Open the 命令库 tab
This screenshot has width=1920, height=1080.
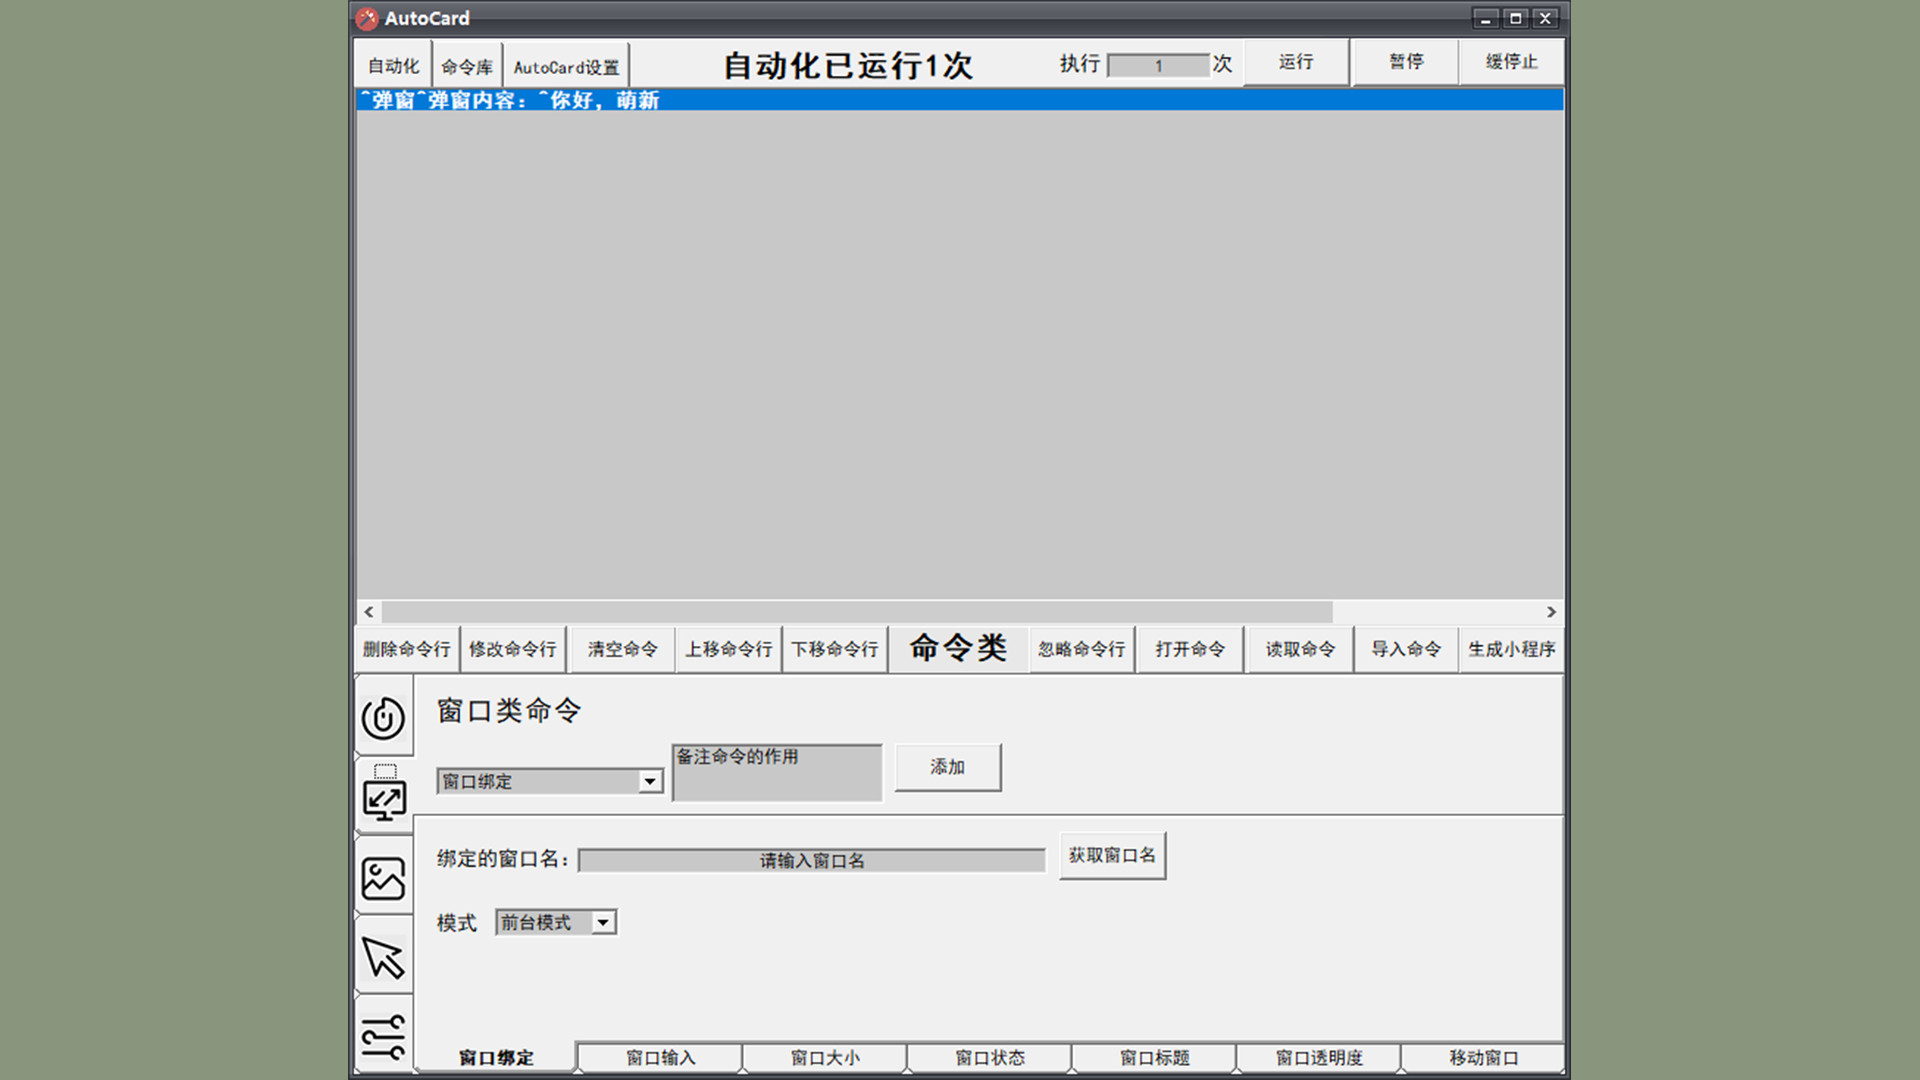[x=467, y=66]
